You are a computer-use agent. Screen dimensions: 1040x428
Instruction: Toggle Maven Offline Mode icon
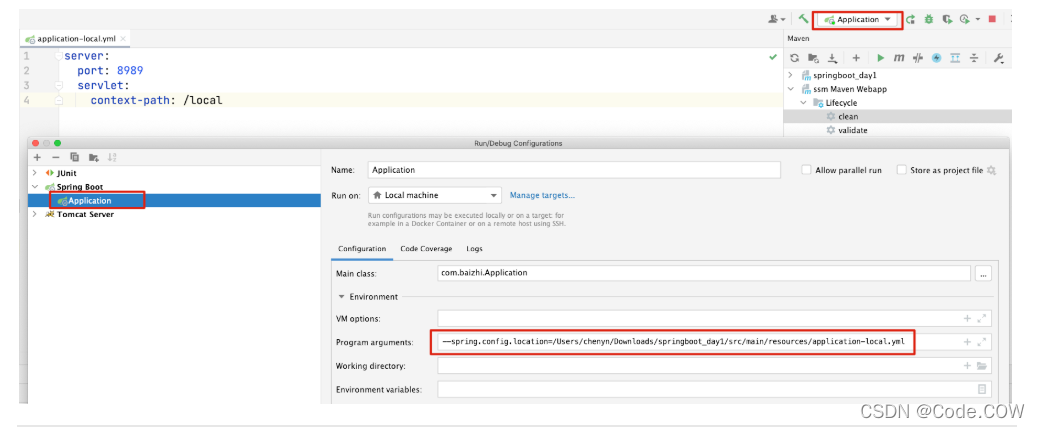(x=918, y=58)
